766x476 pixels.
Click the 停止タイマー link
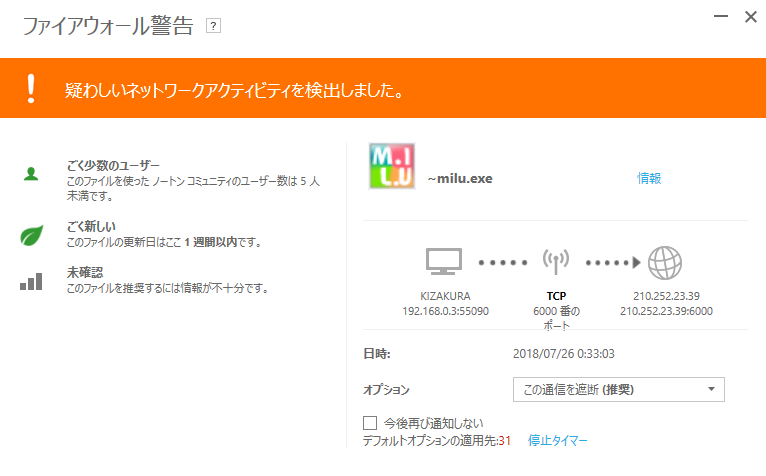(557, 440)
